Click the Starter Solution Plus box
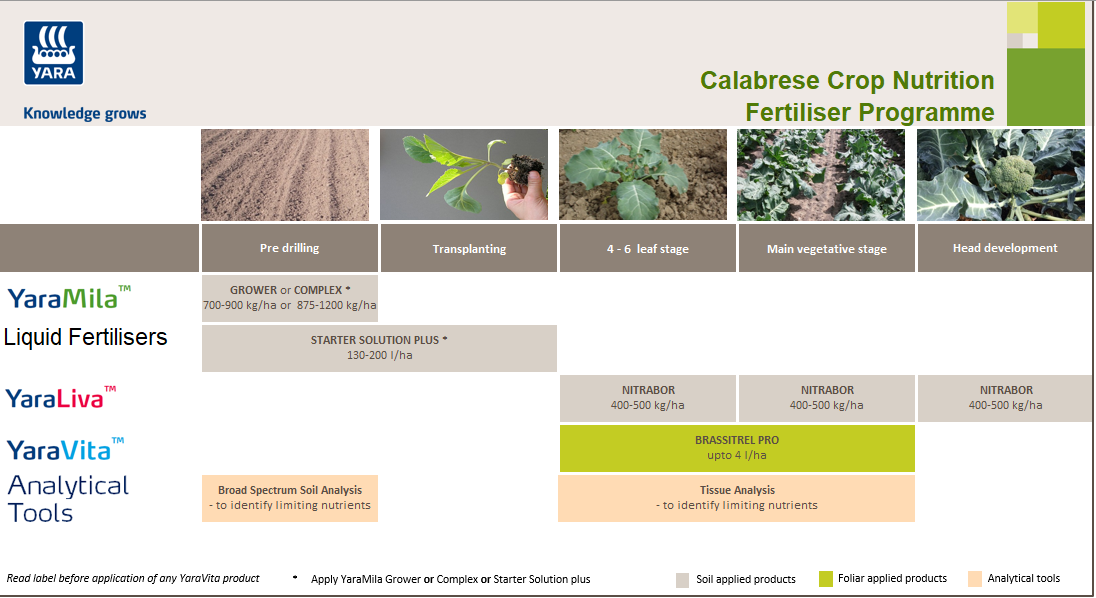Screen dimensions: 1096x598 379,347
